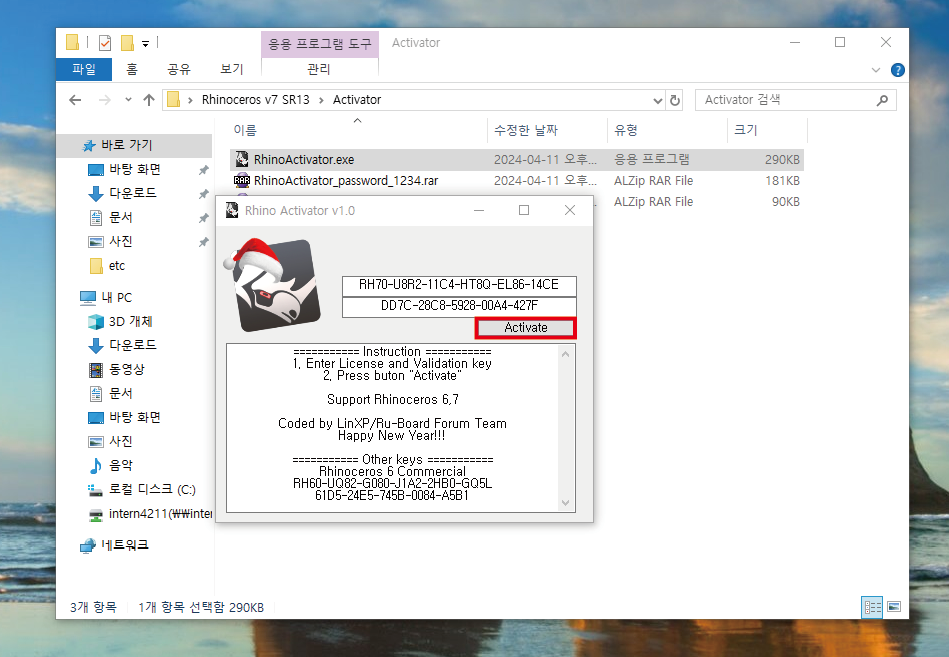The height and width of the screenshot is (657, 949).
Task: Click the pin icon next to pinned 사진
Action: tap(204, 242)
